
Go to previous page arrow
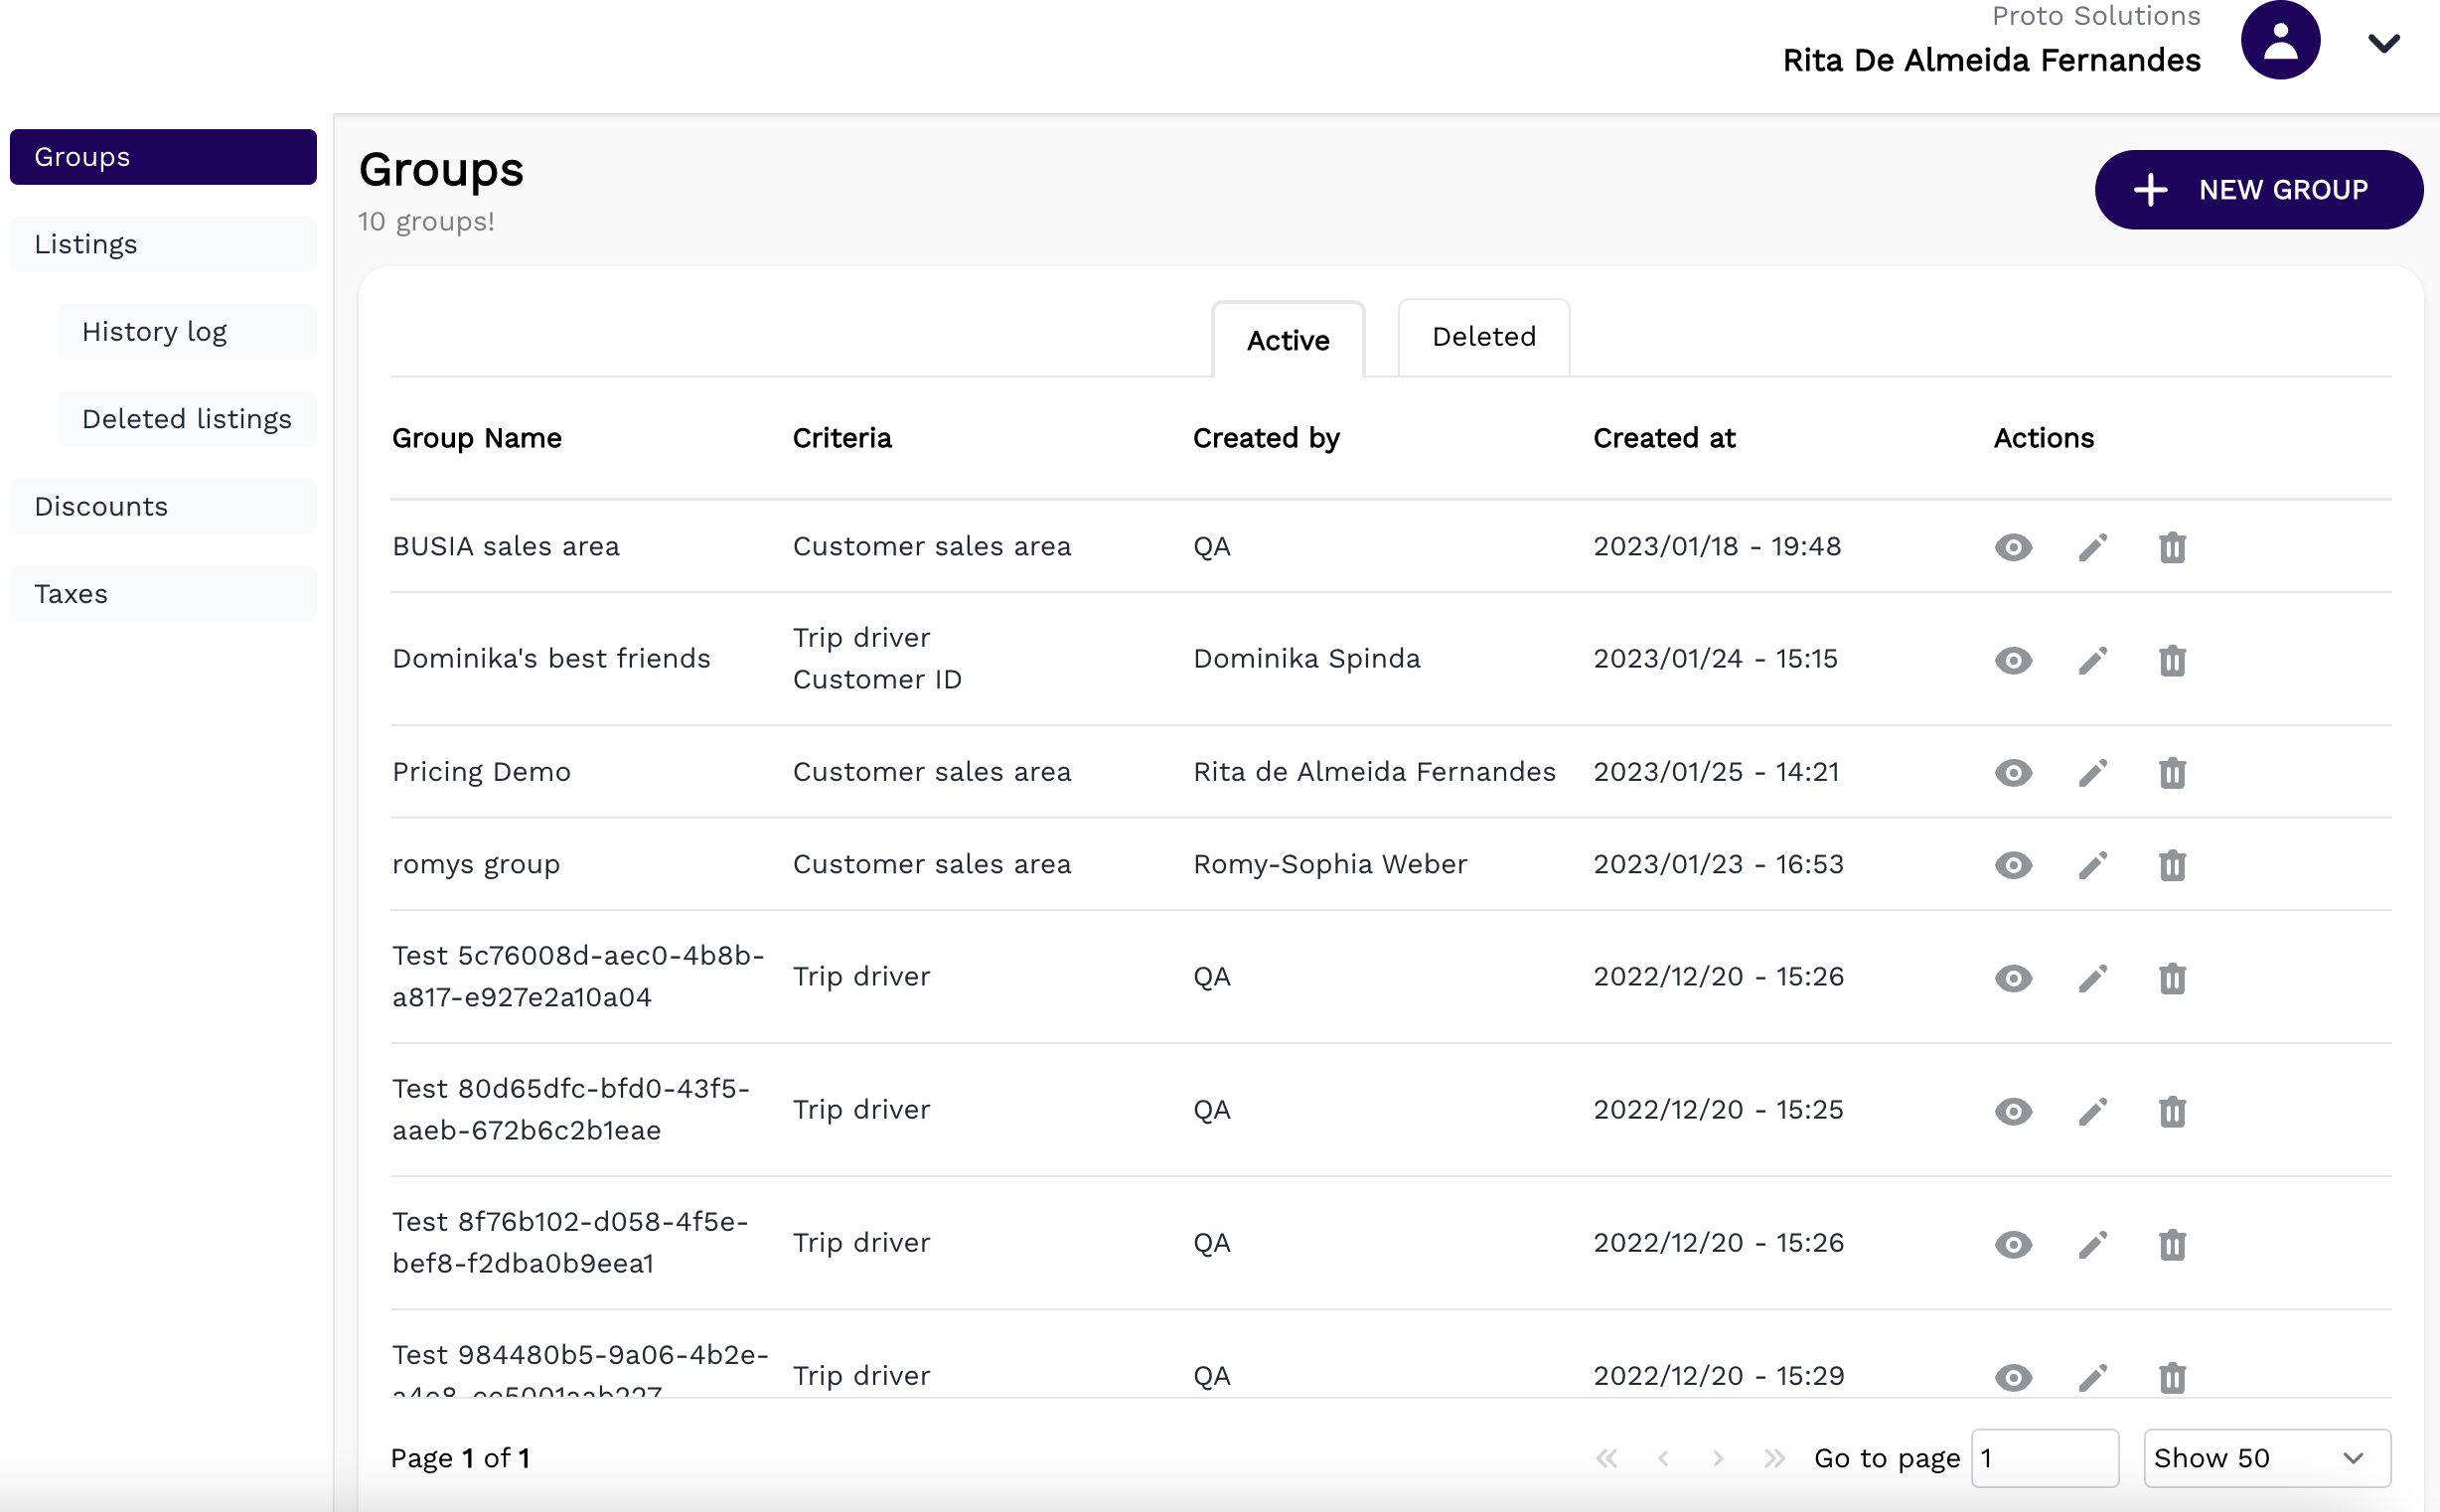(1663, 1457)
